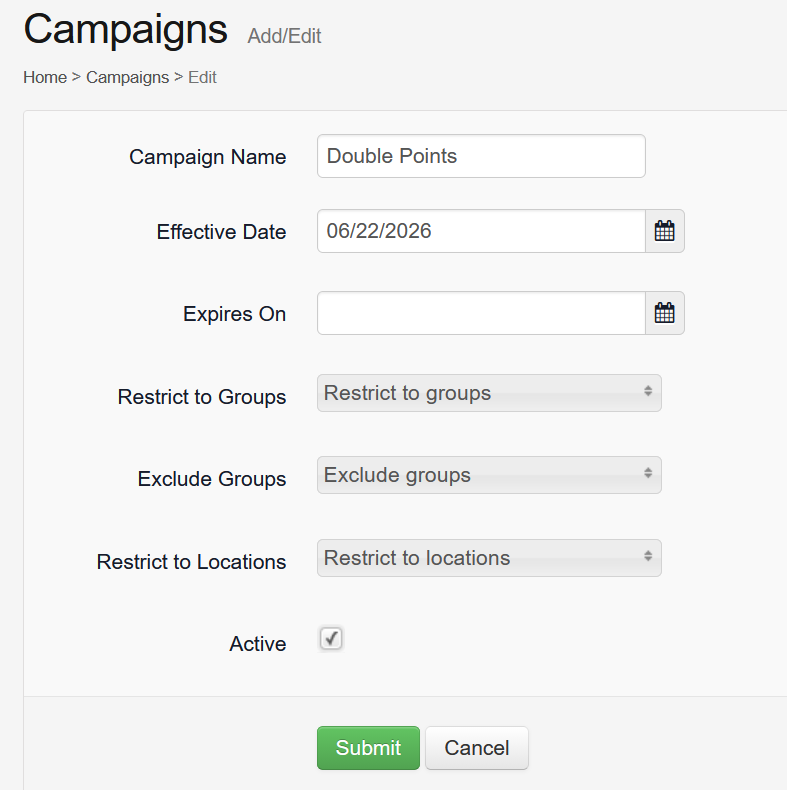Screen dimensions: 787x790
Task: Click the Campaigns page heading
Action: [x=125, y=30]
